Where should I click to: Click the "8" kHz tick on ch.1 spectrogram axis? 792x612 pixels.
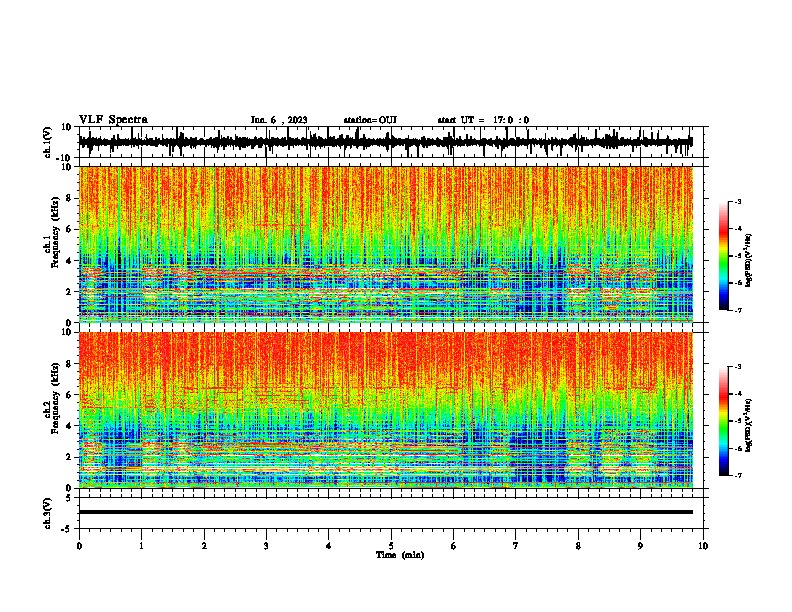(x=70, y=198)
